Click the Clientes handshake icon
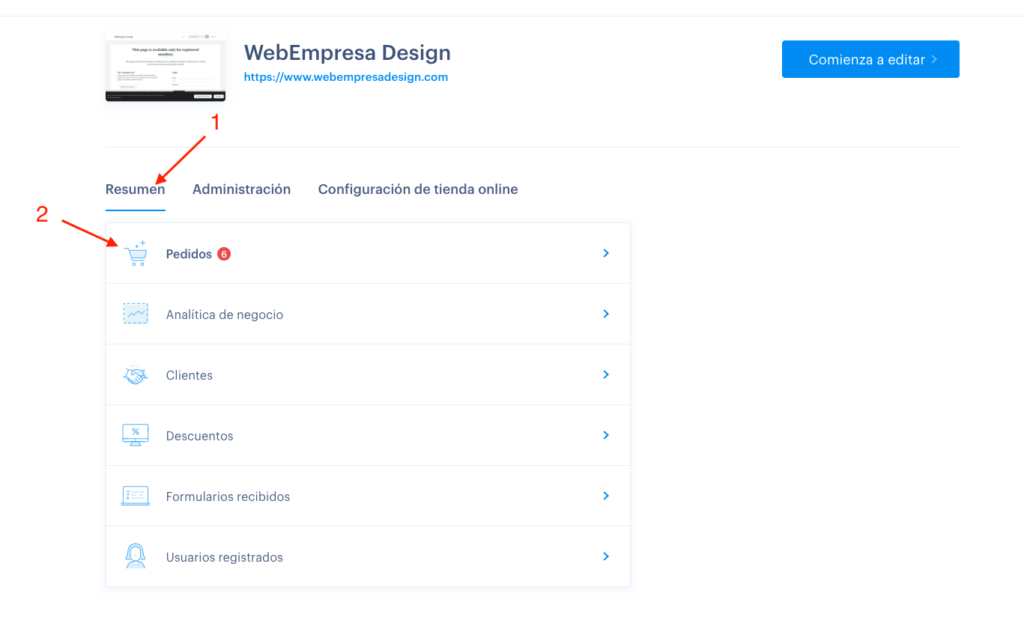The height and width of the screenshot is (638, 1024). [x=135, y=375]
